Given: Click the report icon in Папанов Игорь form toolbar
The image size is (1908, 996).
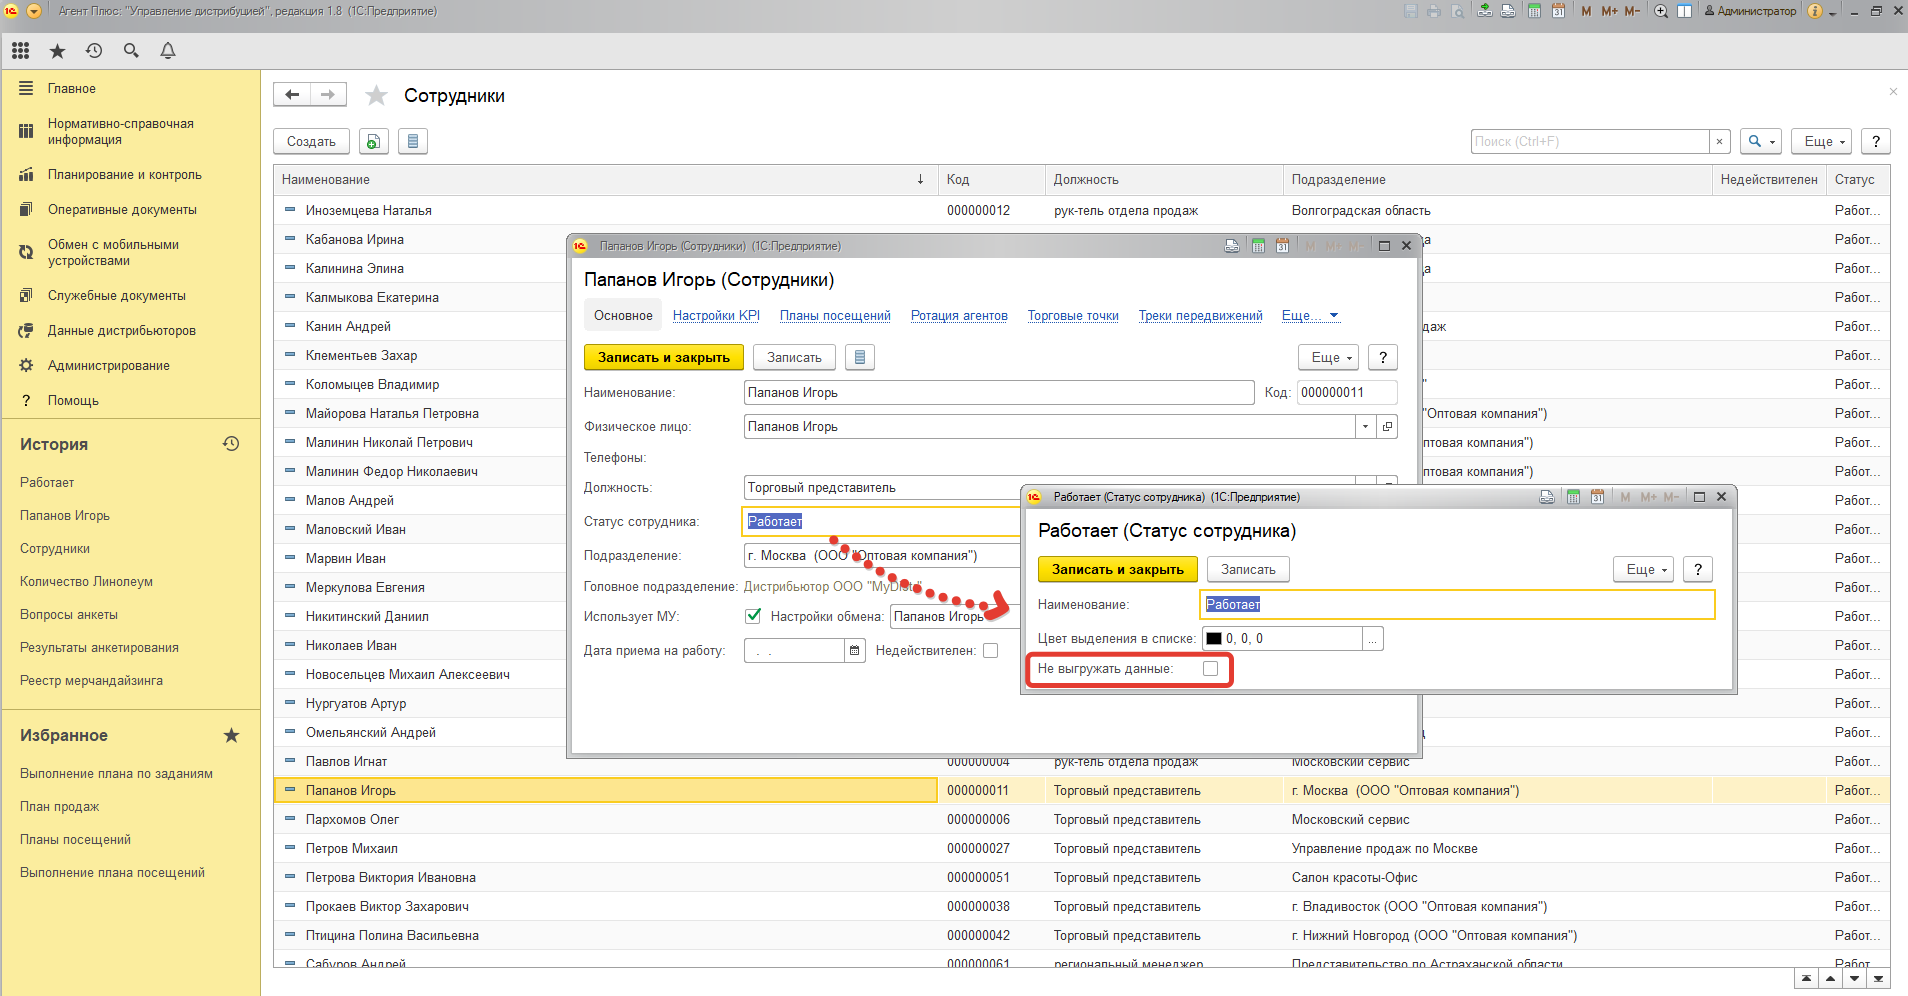Looking at the screenshot, I should [x=860, y=357].
